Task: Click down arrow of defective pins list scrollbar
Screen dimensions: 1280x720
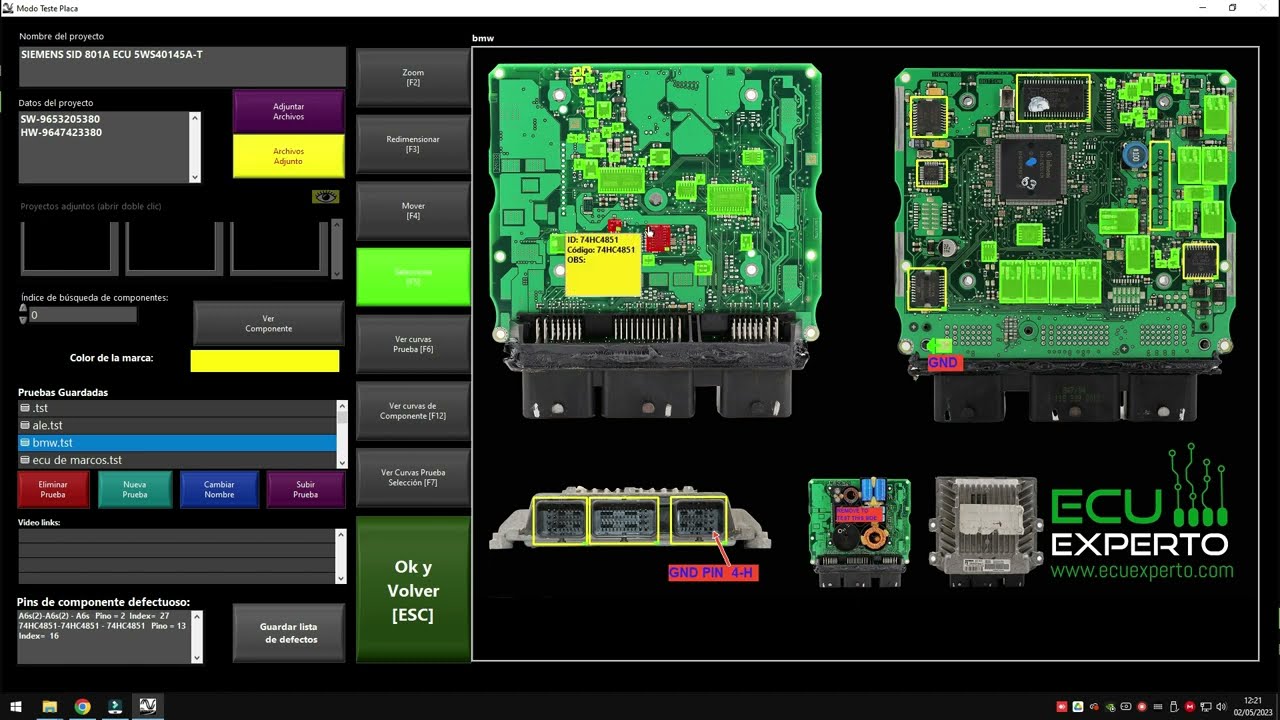Action: (196, 657)
